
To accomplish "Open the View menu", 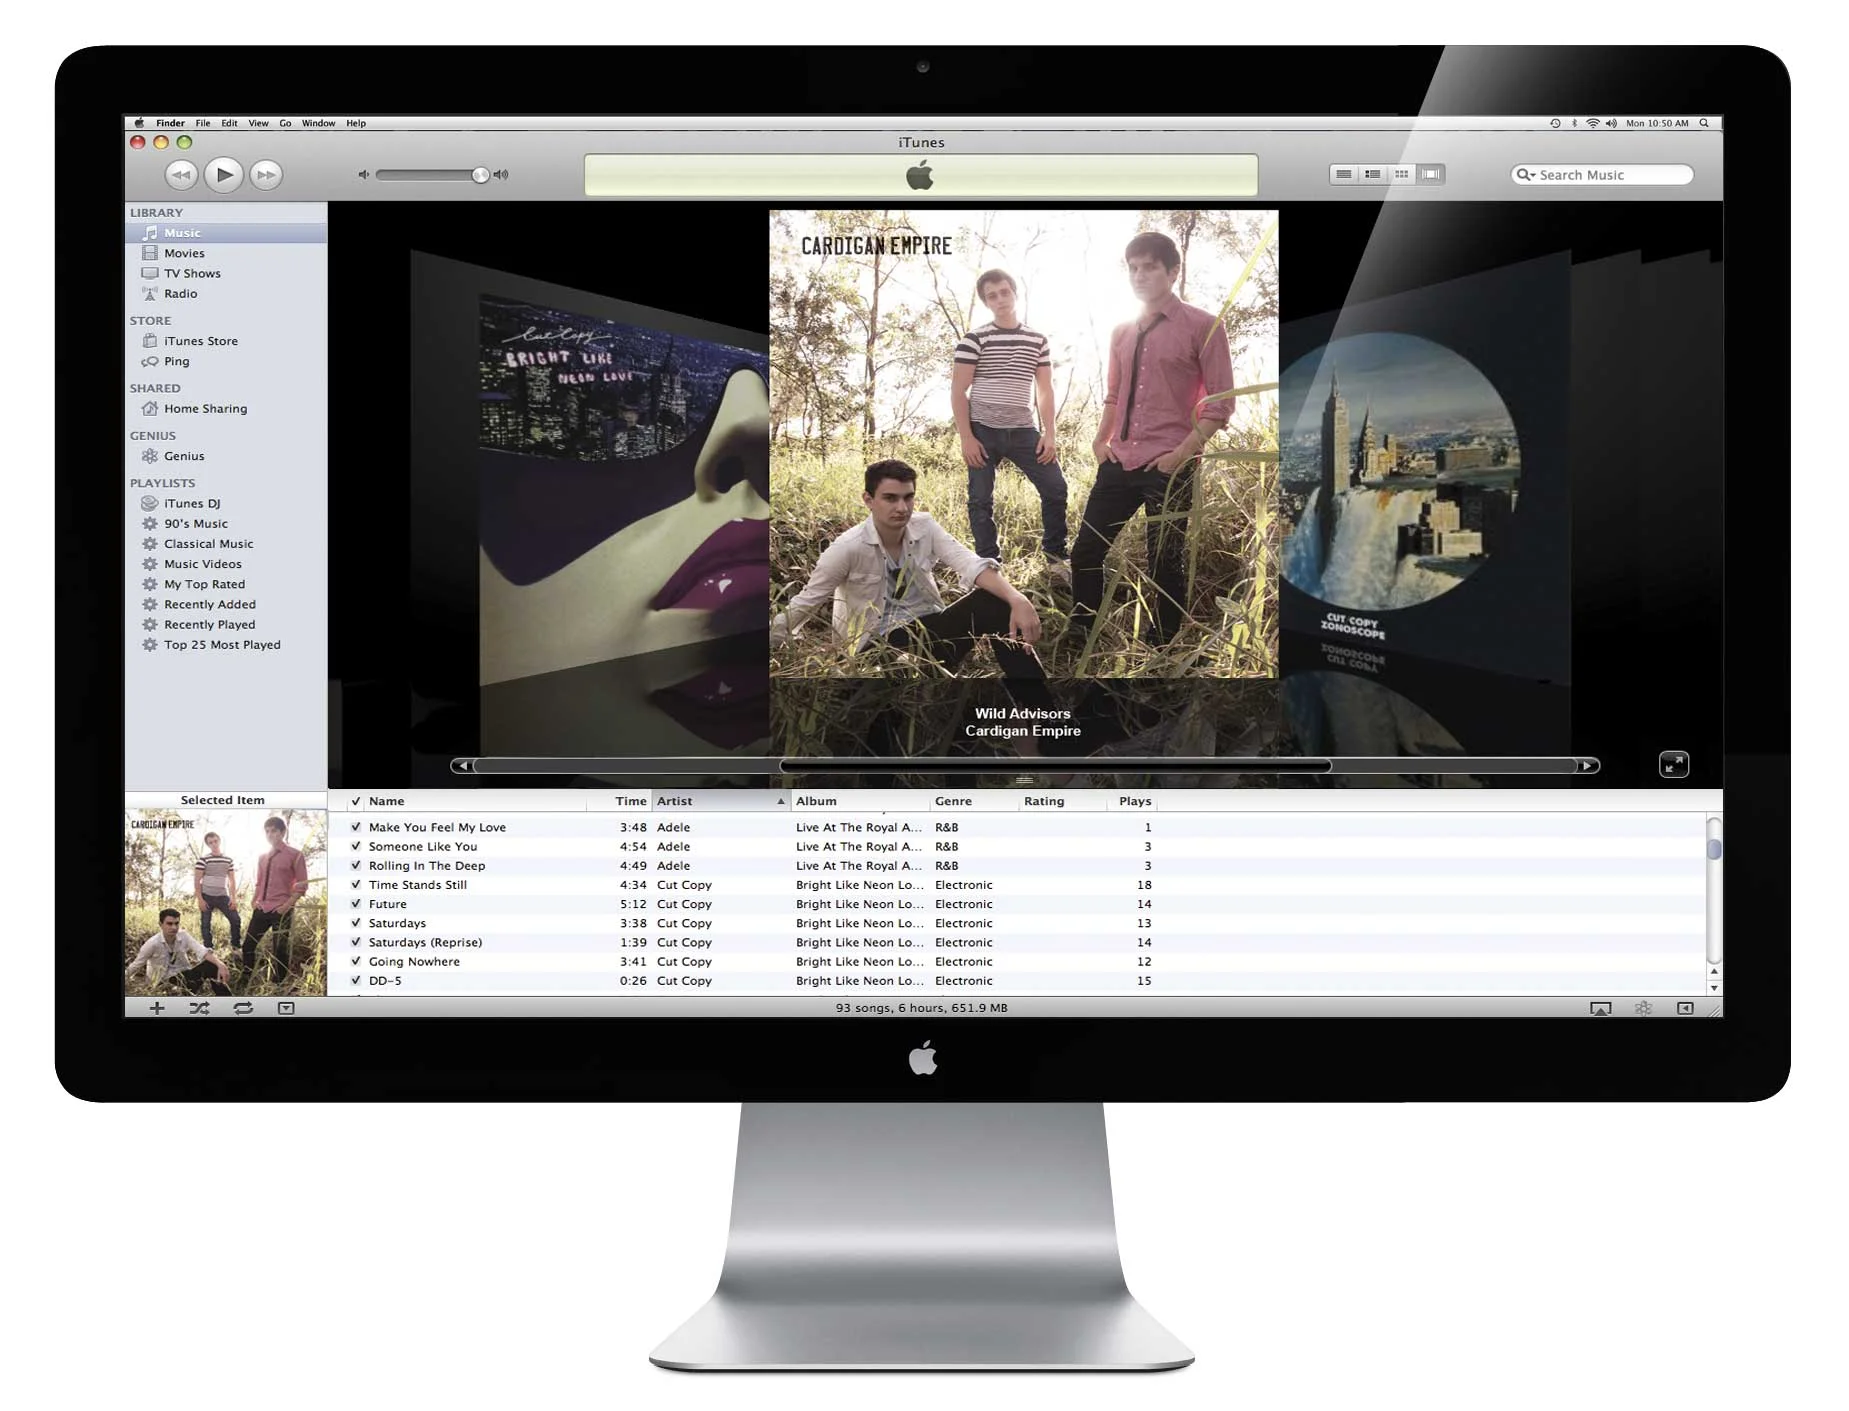I will 258,123.
